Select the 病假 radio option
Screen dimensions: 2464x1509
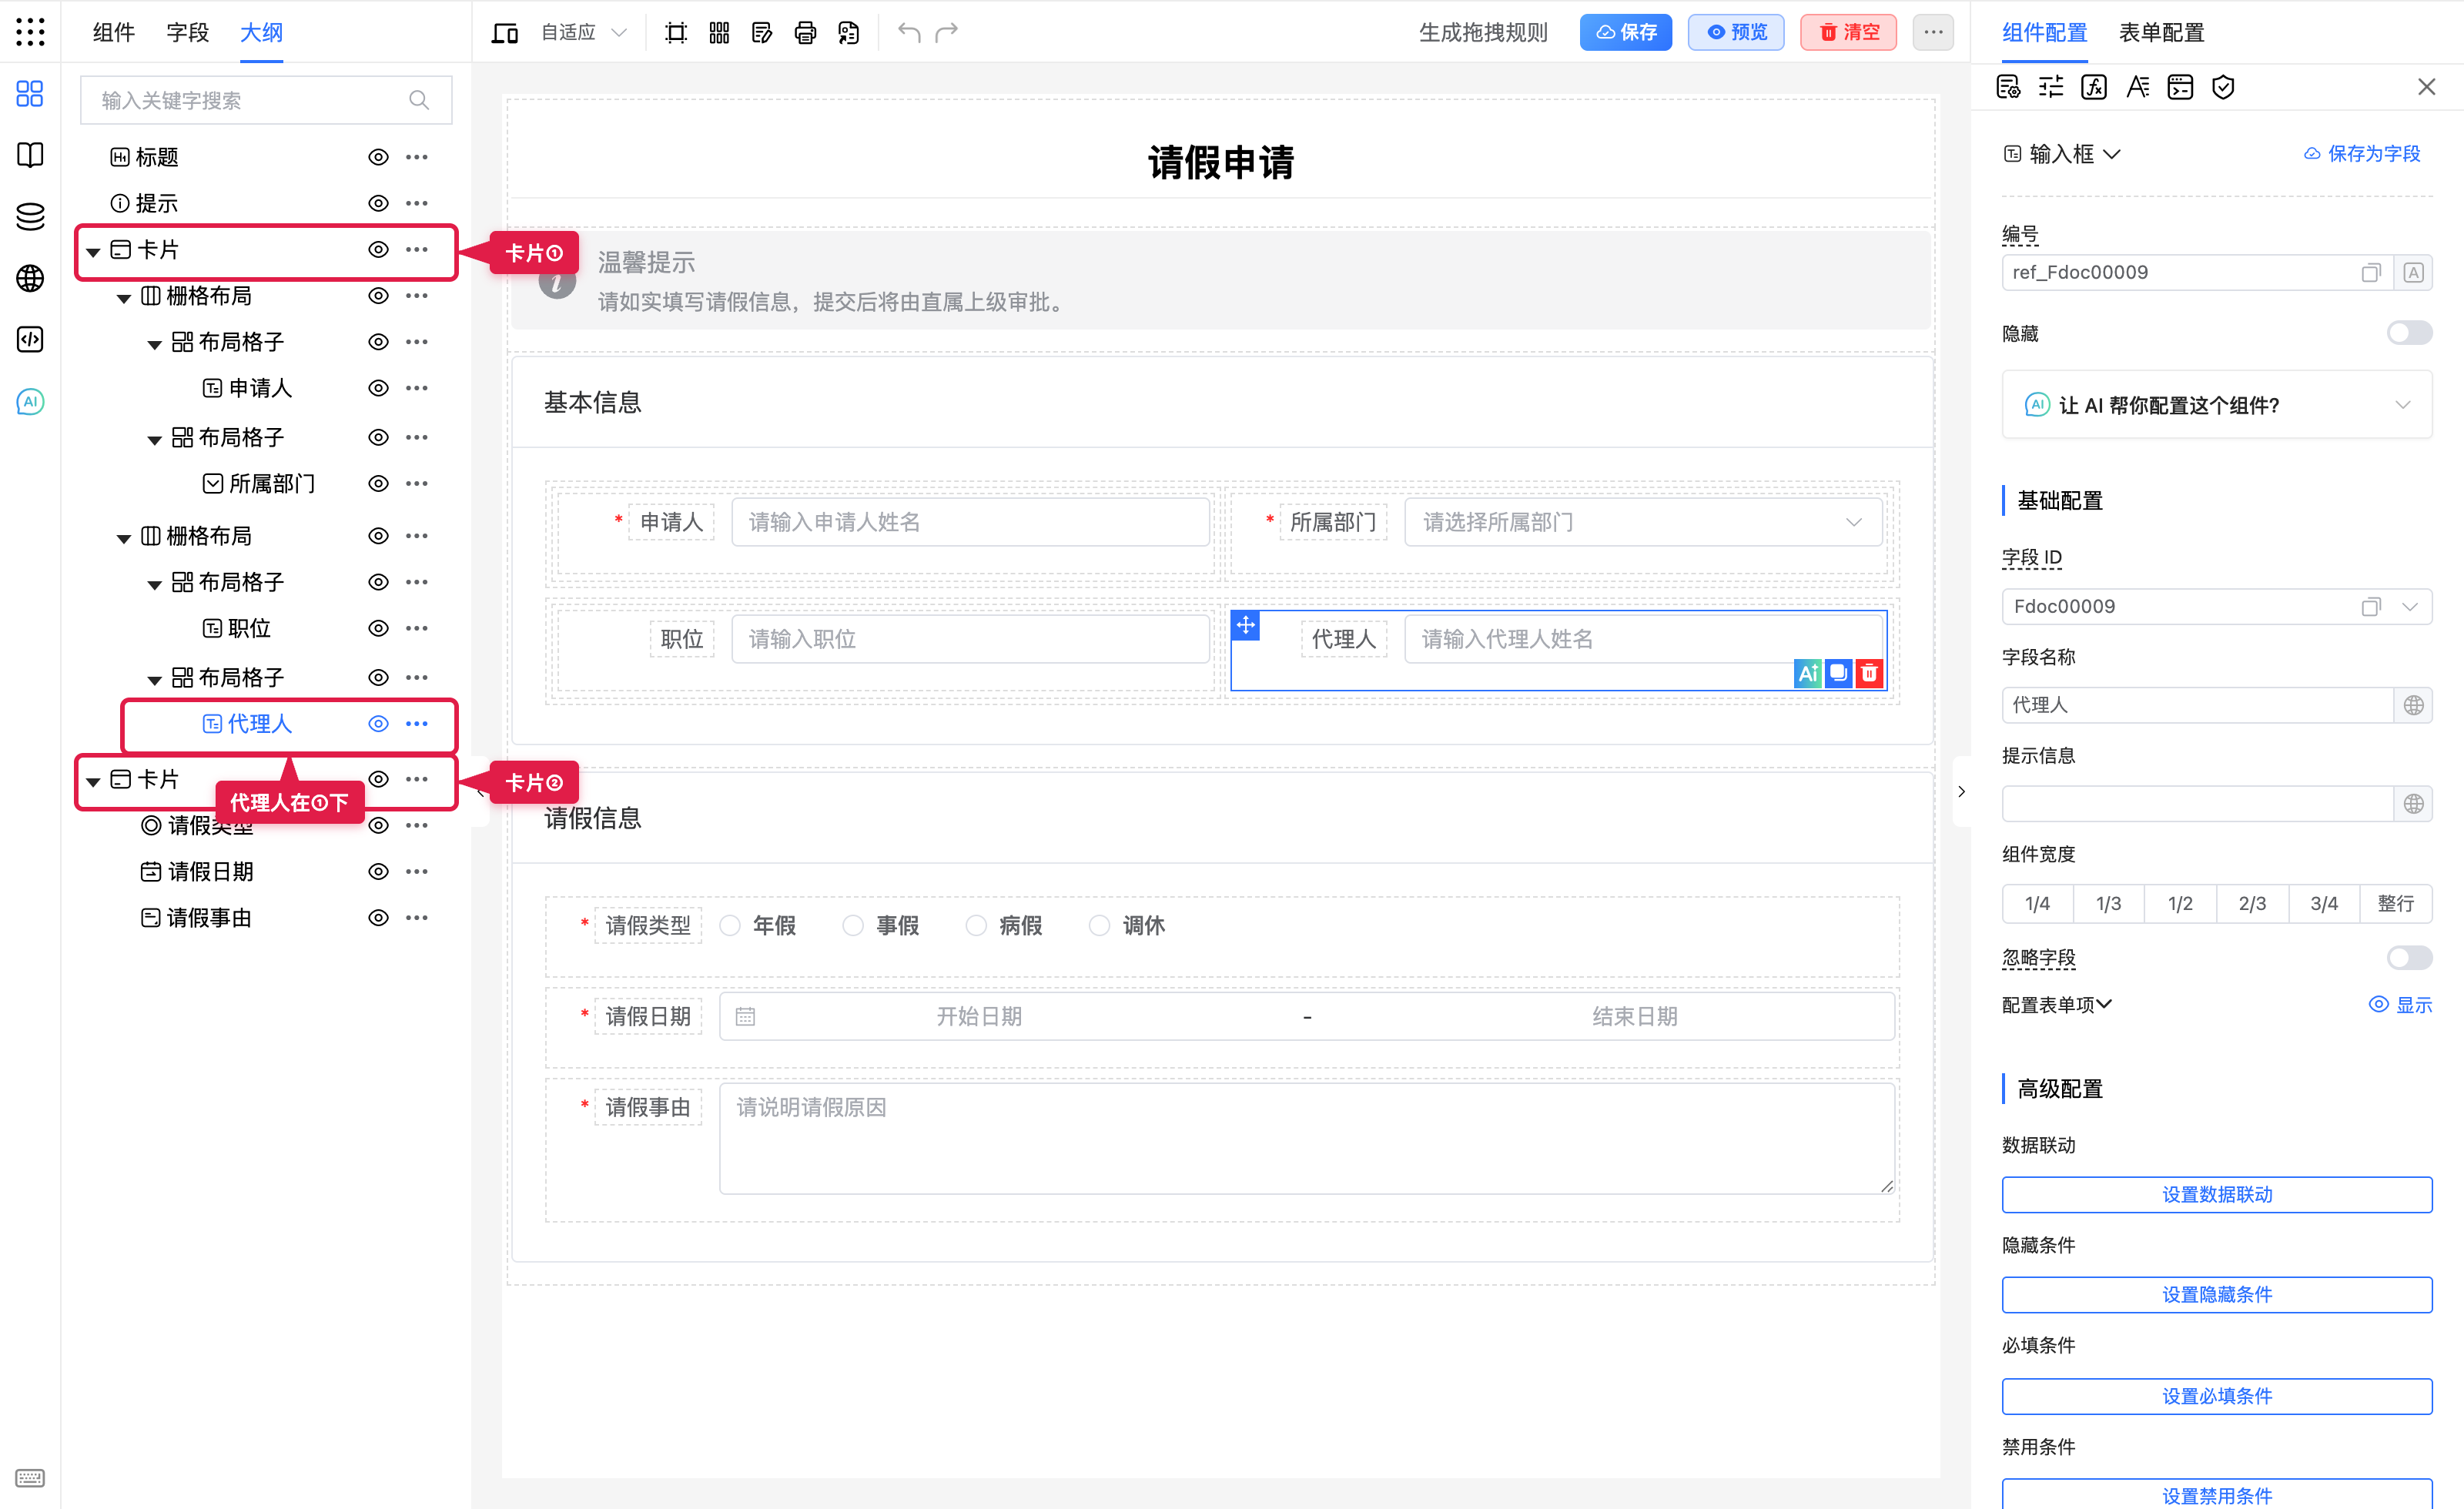(976, 926)
